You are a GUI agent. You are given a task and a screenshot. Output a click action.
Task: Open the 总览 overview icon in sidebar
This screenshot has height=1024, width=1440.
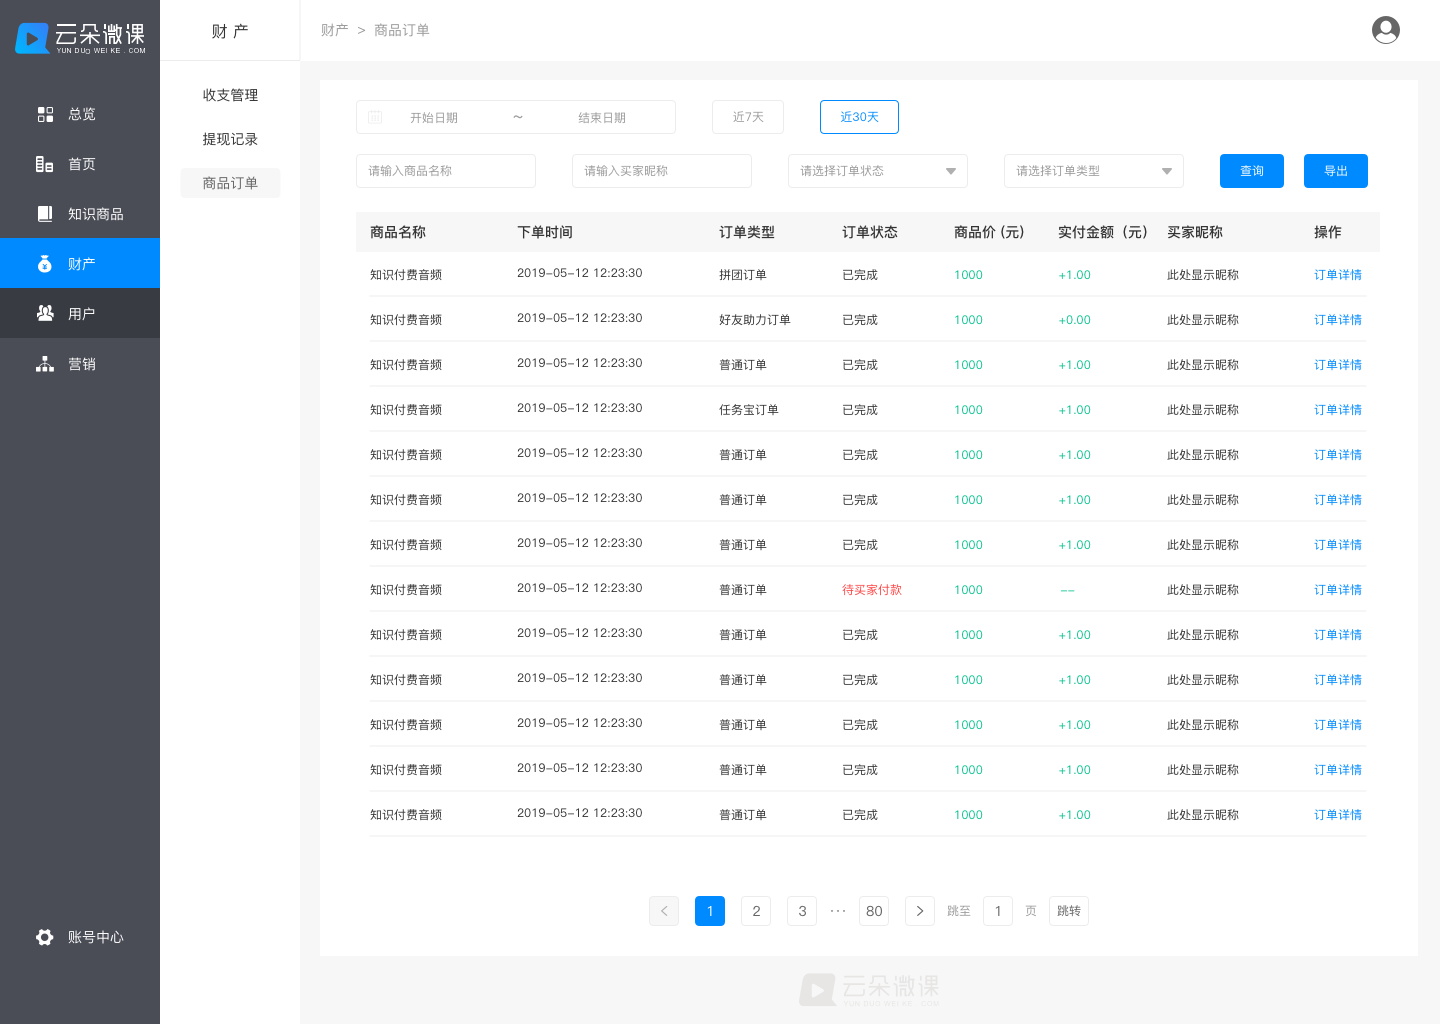click(x=45, y=114)
